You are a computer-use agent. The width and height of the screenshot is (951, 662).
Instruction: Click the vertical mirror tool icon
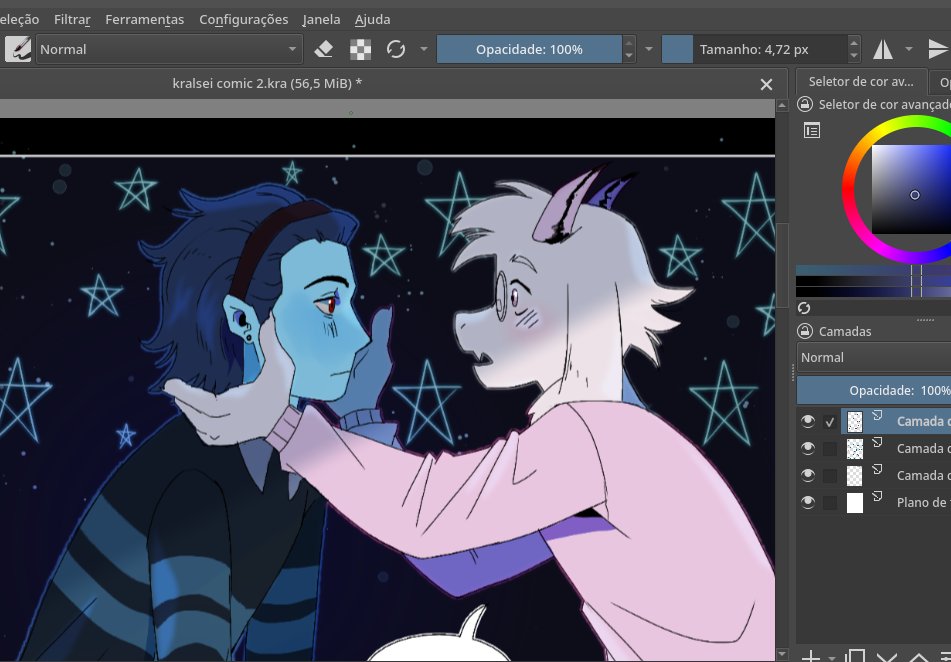(x=939, y=49)
